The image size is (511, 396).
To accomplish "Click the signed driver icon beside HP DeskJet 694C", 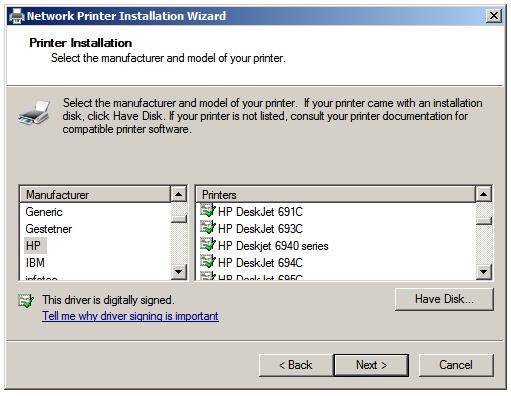I will tap(208, 262).
